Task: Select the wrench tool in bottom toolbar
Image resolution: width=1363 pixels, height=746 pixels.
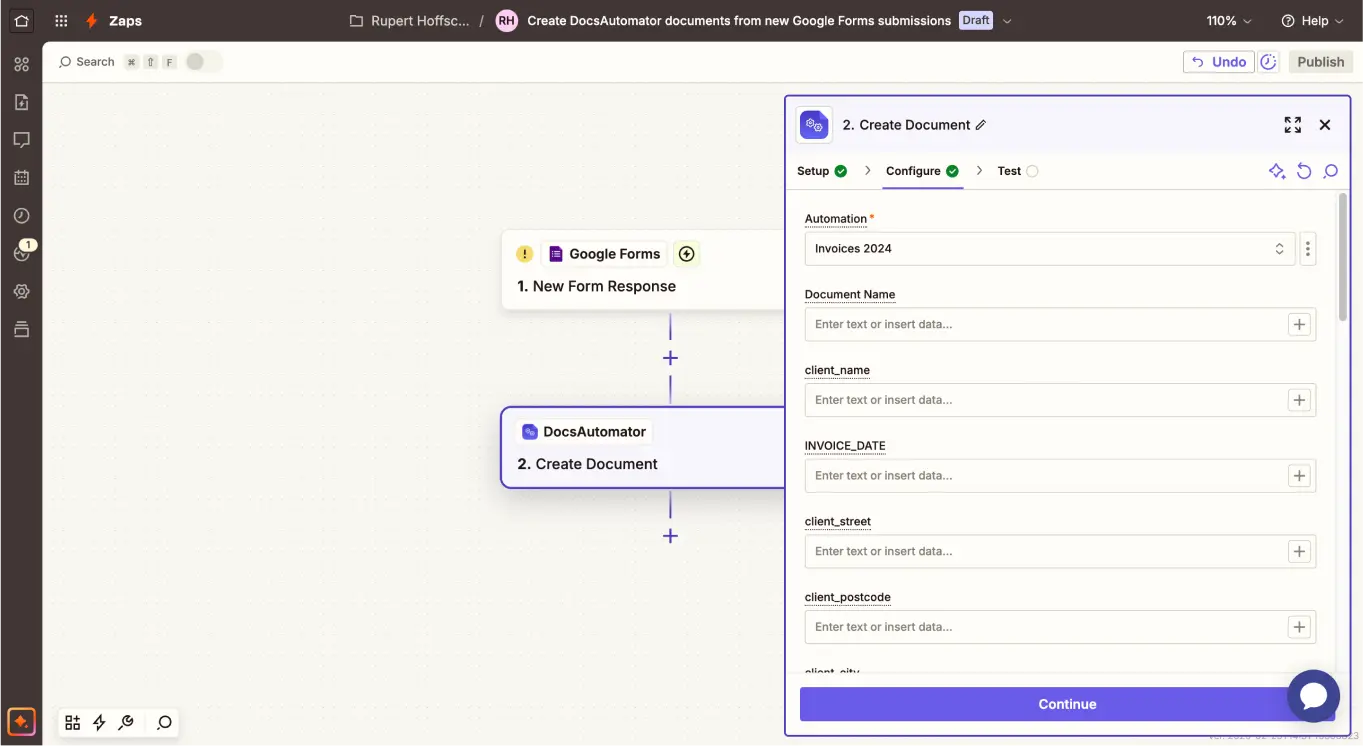Action: [x=125, y=721]
